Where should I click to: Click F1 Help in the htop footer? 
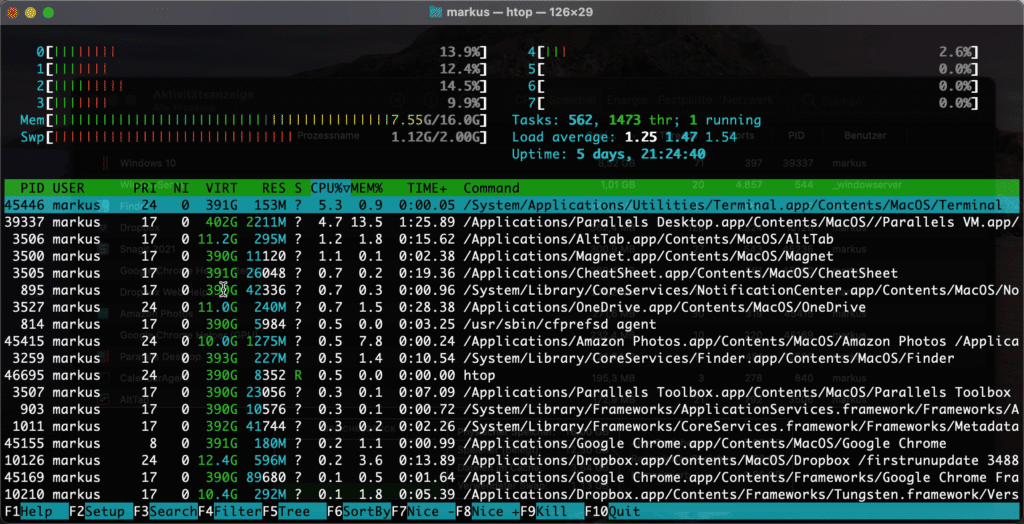[x=36, y=512]
